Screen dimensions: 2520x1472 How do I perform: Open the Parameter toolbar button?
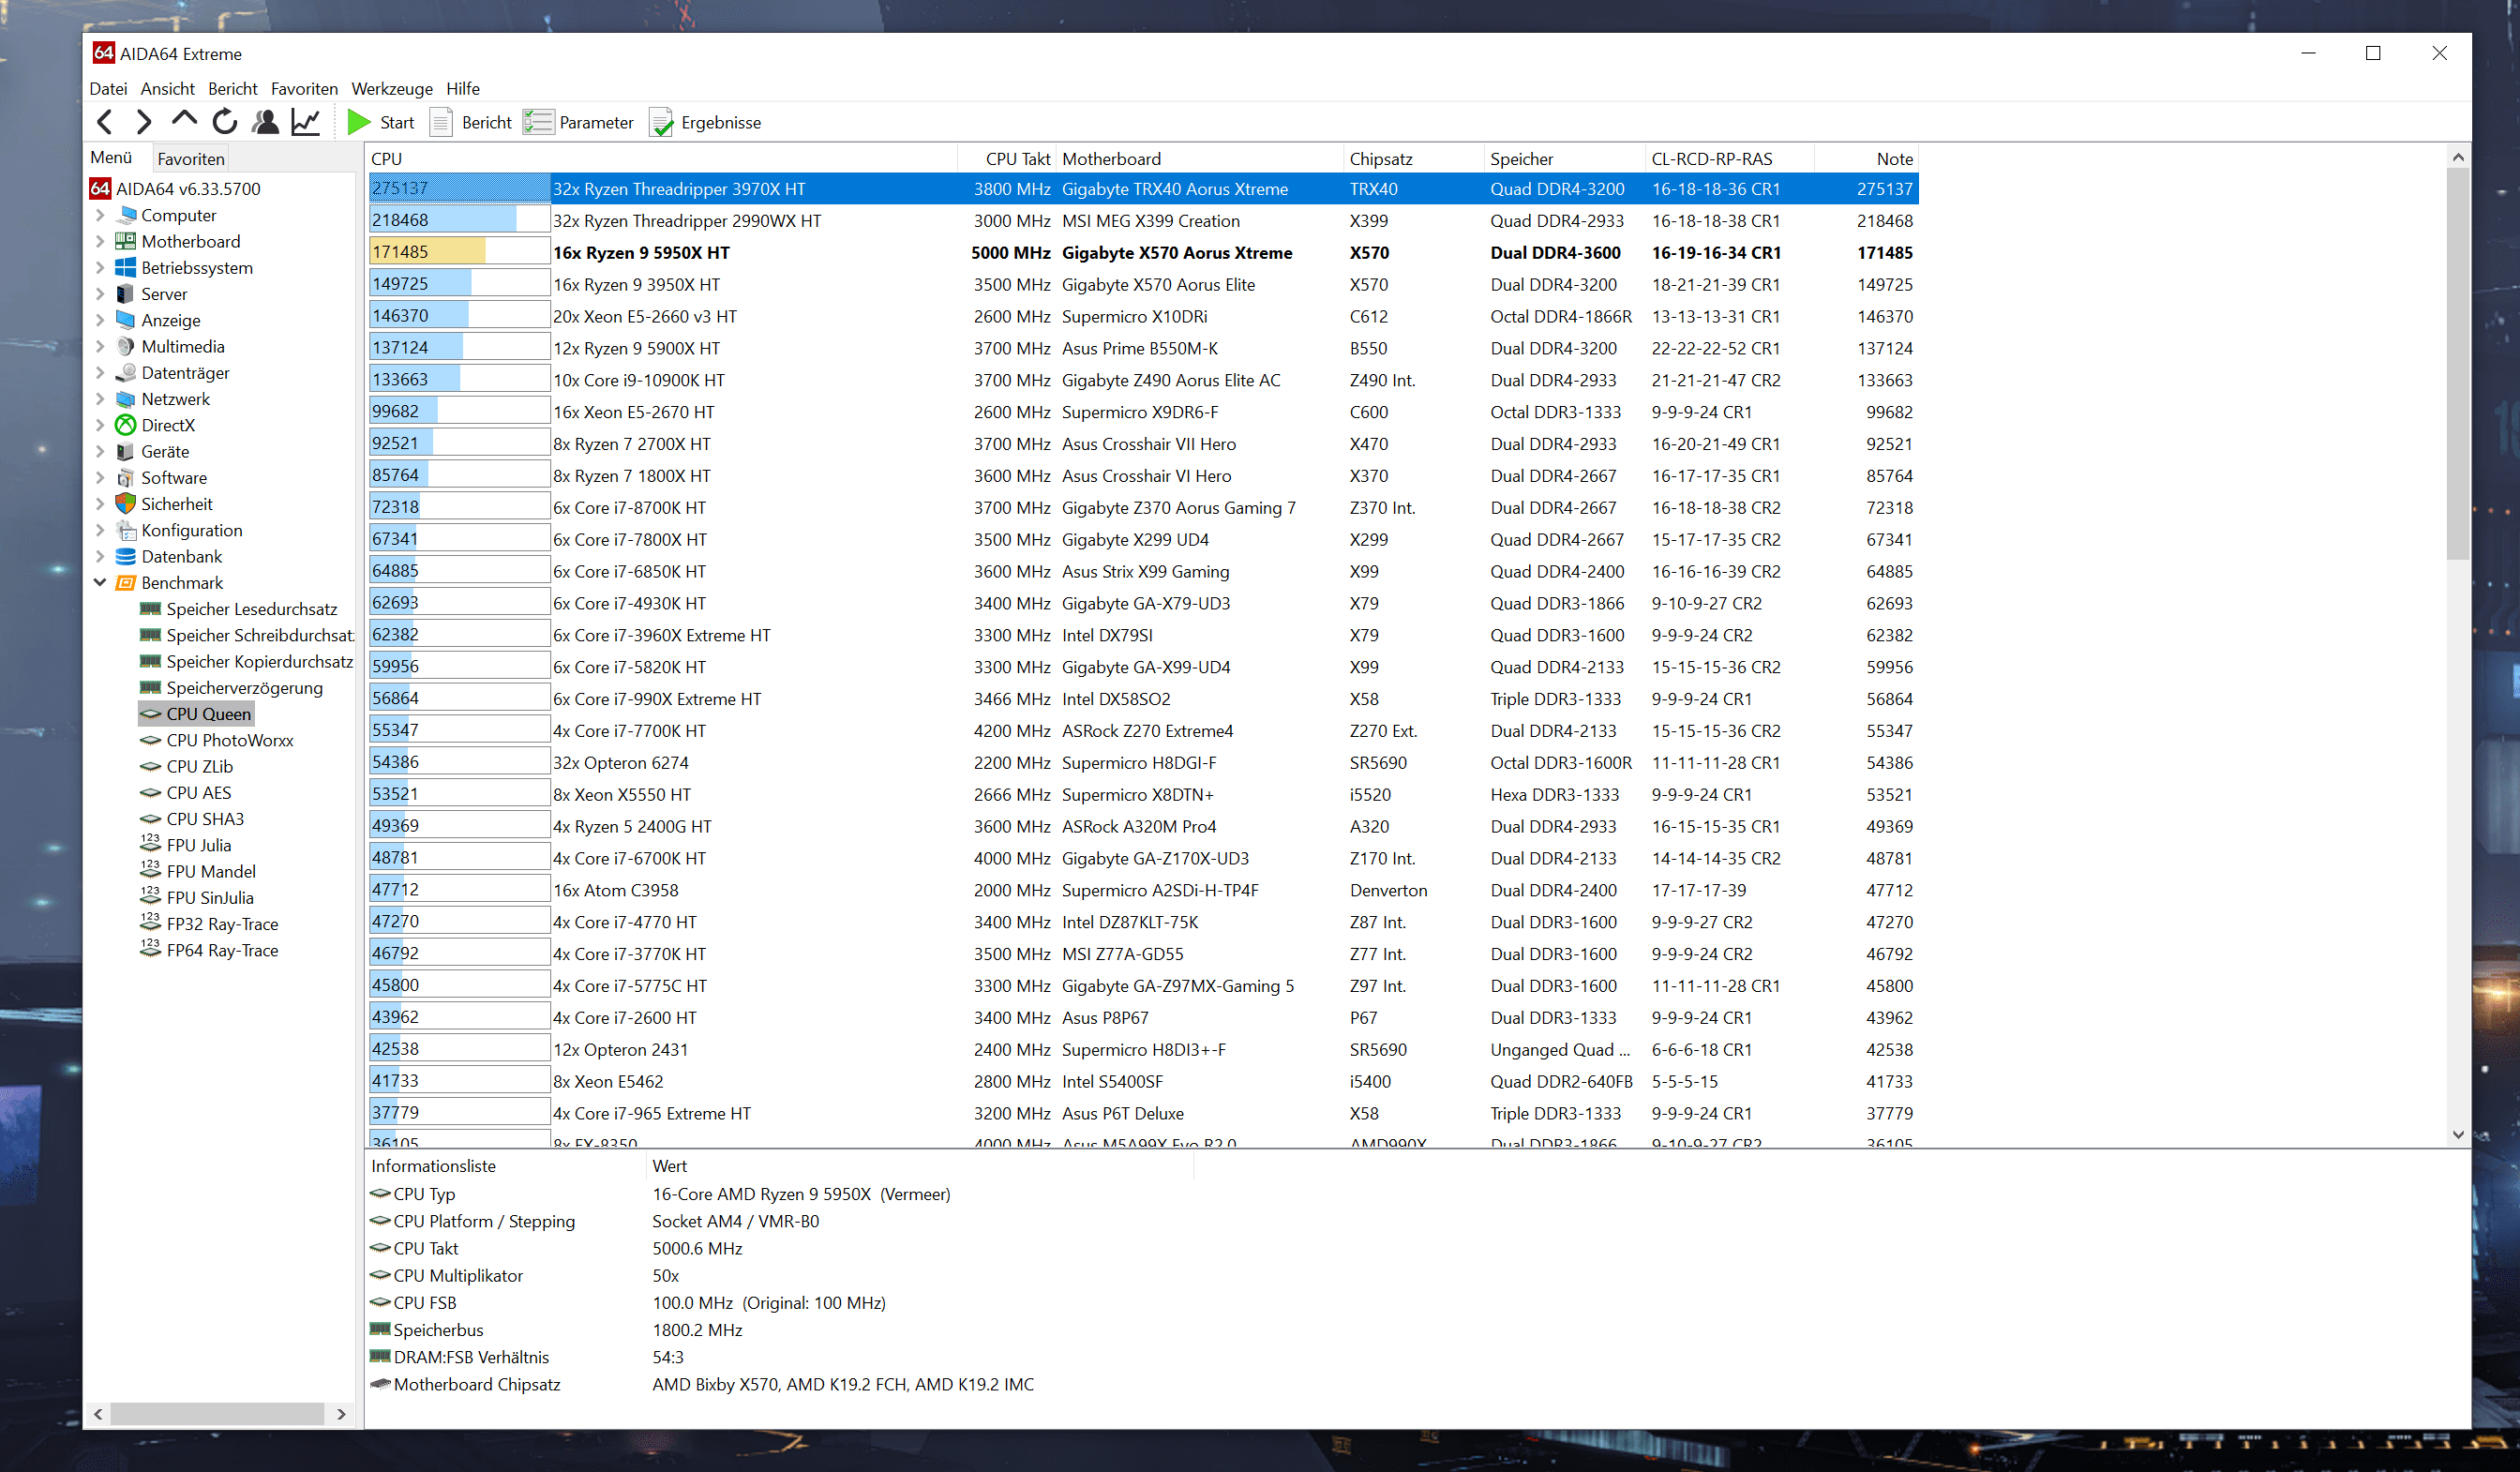click(x=580, y=122)
